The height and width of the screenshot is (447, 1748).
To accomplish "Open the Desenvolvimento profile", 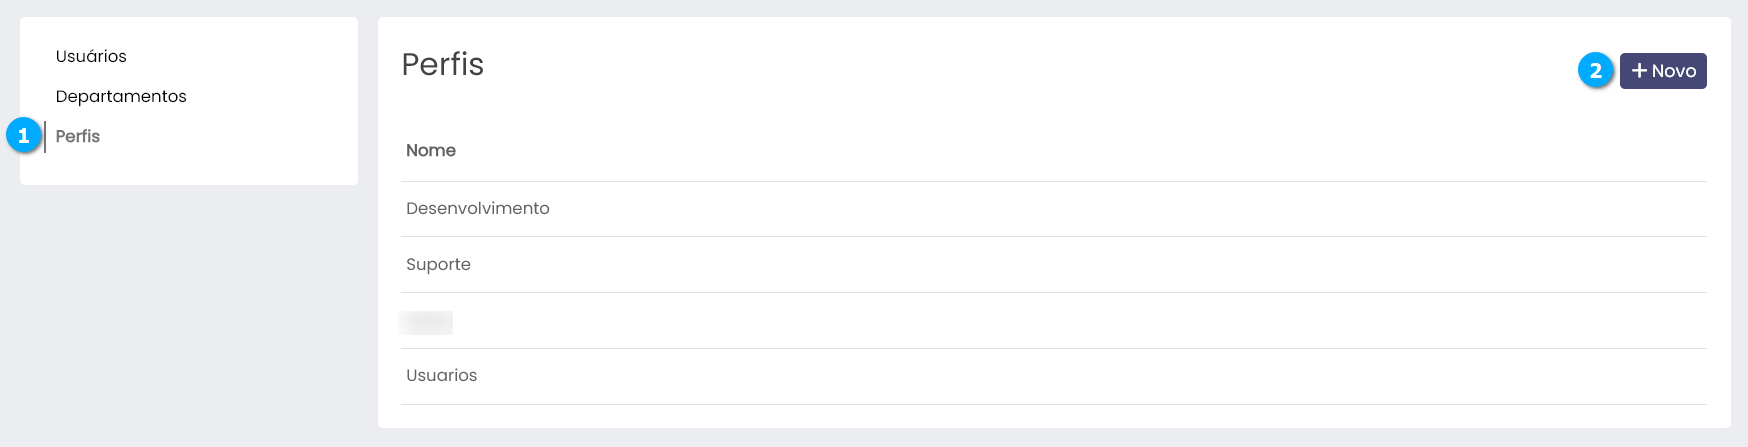I will coord(478,208).
